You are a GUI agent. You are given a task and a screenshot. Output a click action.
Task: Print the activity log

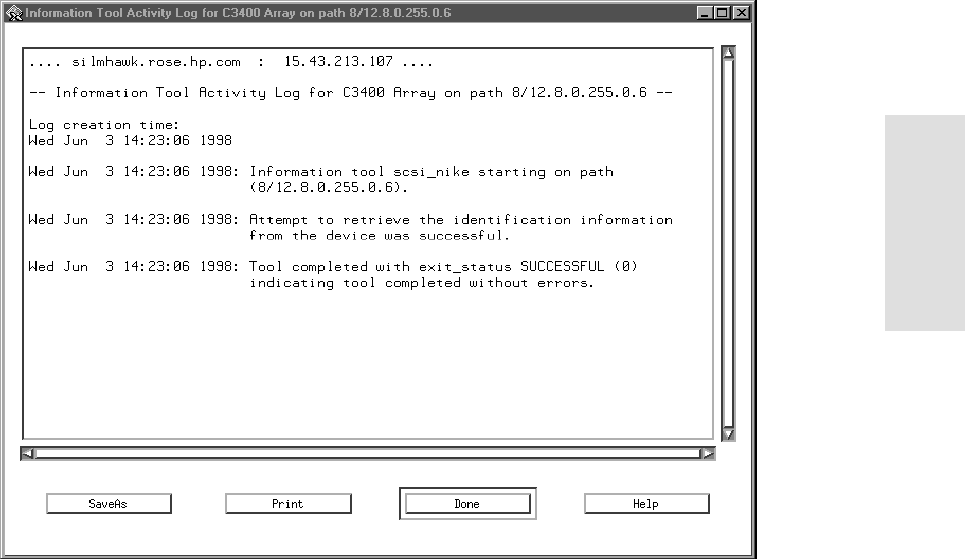pos(288,504)
